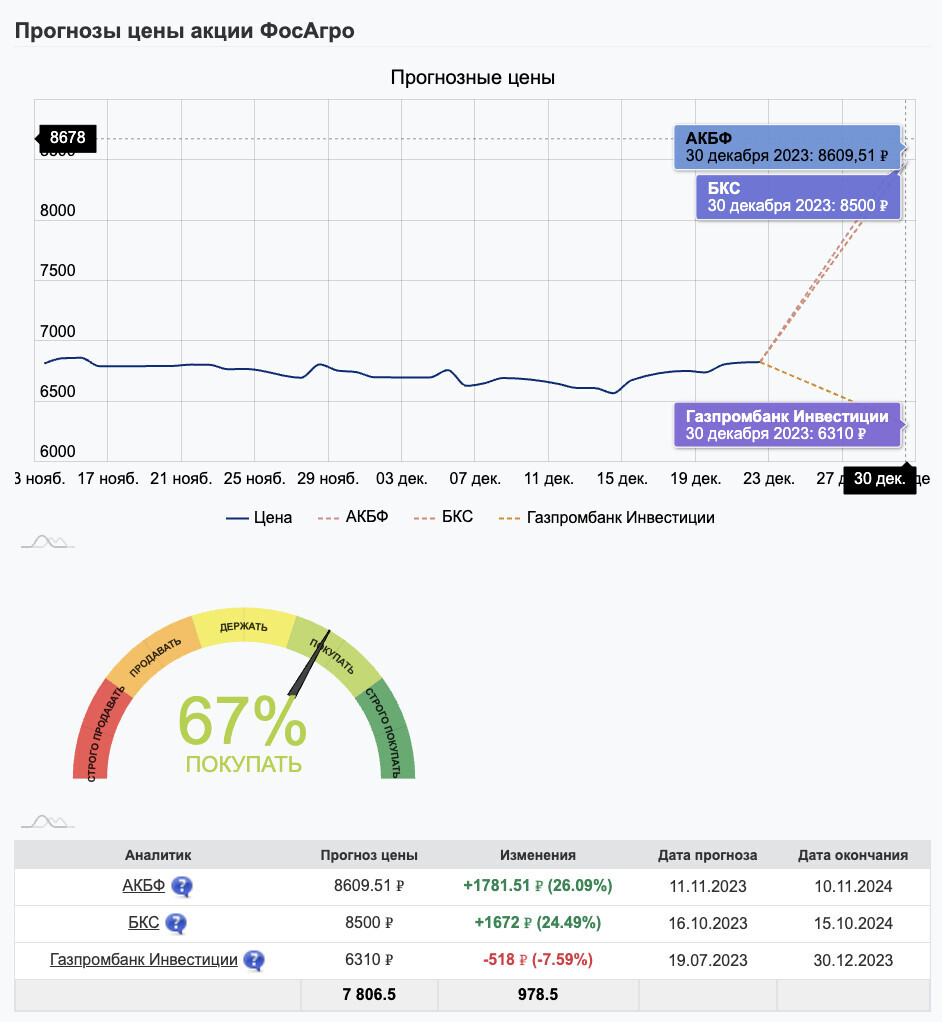Click the 23 дек. axis label
This screenshot has width=942, height=1022.
pos(769,478)
